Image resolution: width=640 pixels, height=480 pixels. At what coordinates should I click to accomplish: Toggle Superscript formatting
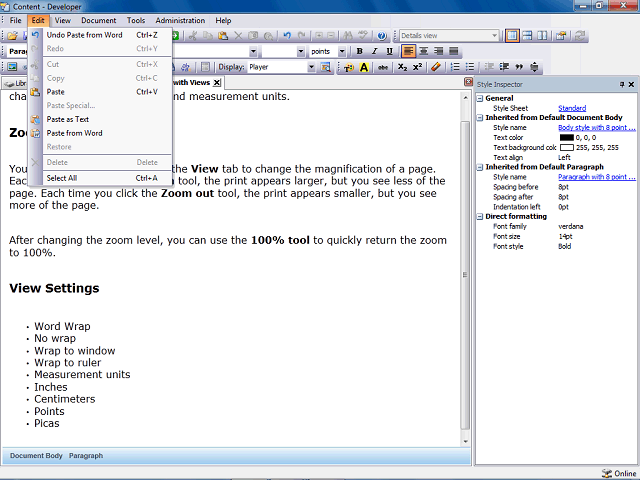417,67
